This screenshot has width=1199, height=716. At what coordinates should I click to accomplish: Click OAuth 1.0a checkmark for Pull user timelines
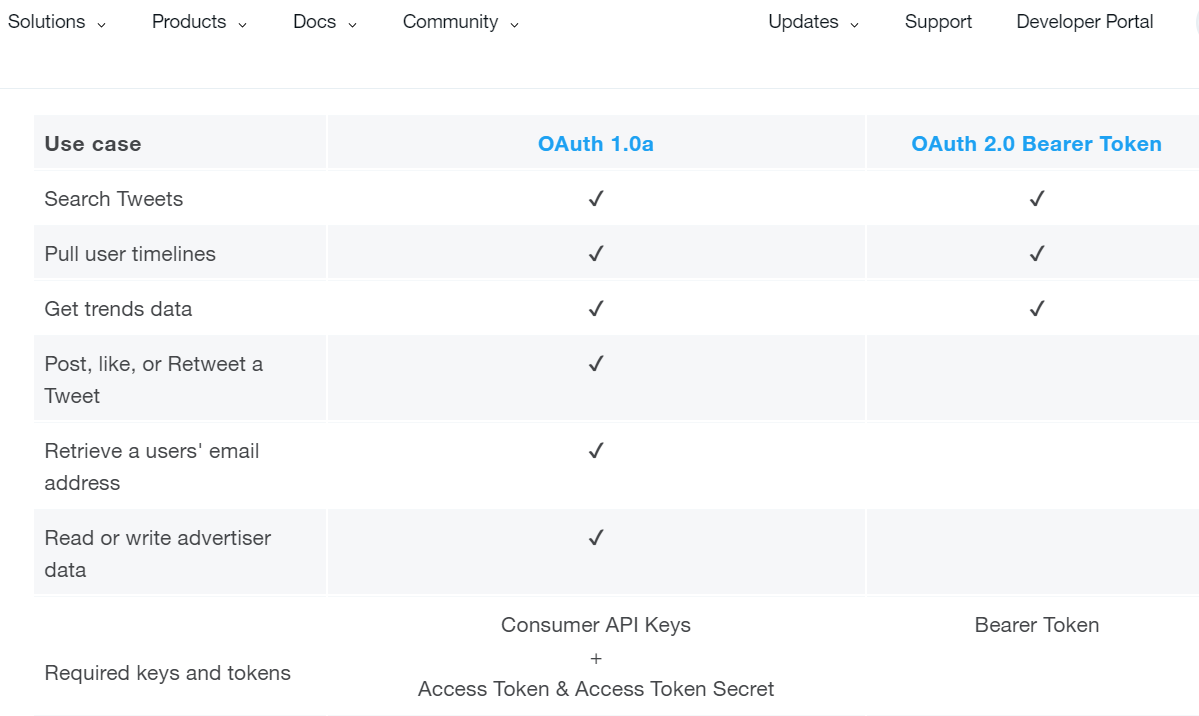596,254
